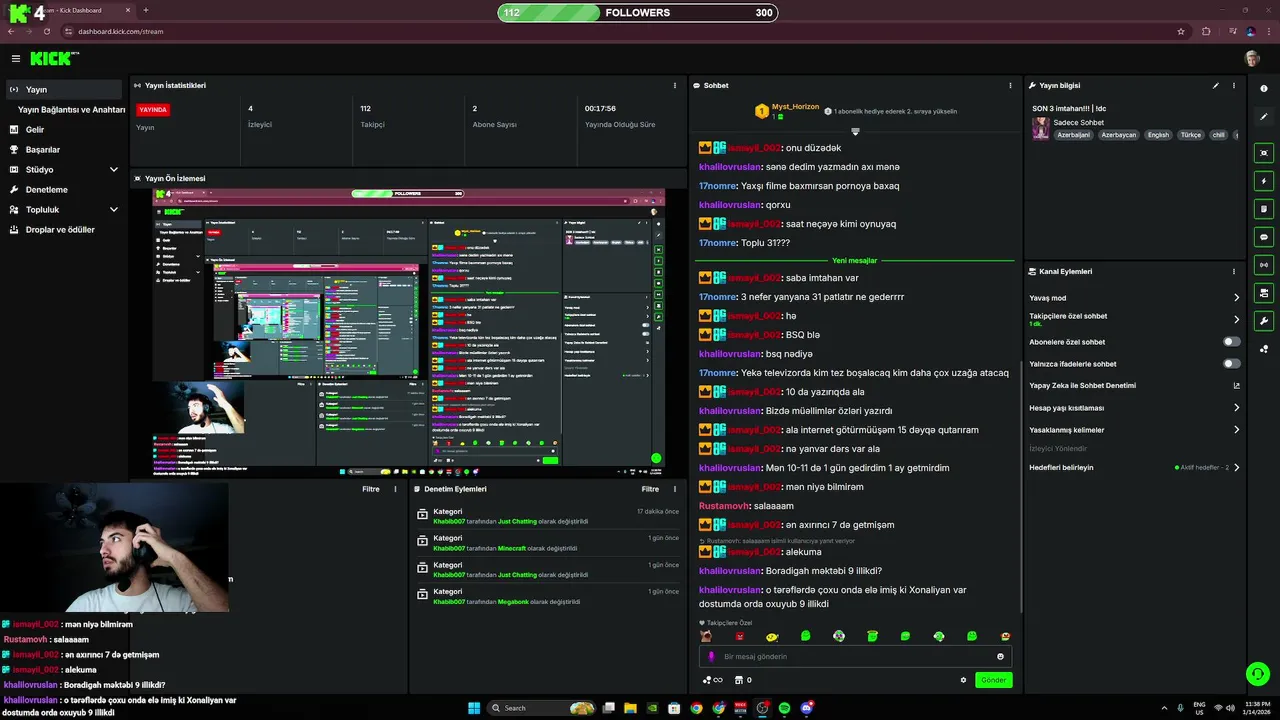This screenshot has height=720, width=1280.
Task: Open Denetleme in the sidebar
Action: [64, 189]
